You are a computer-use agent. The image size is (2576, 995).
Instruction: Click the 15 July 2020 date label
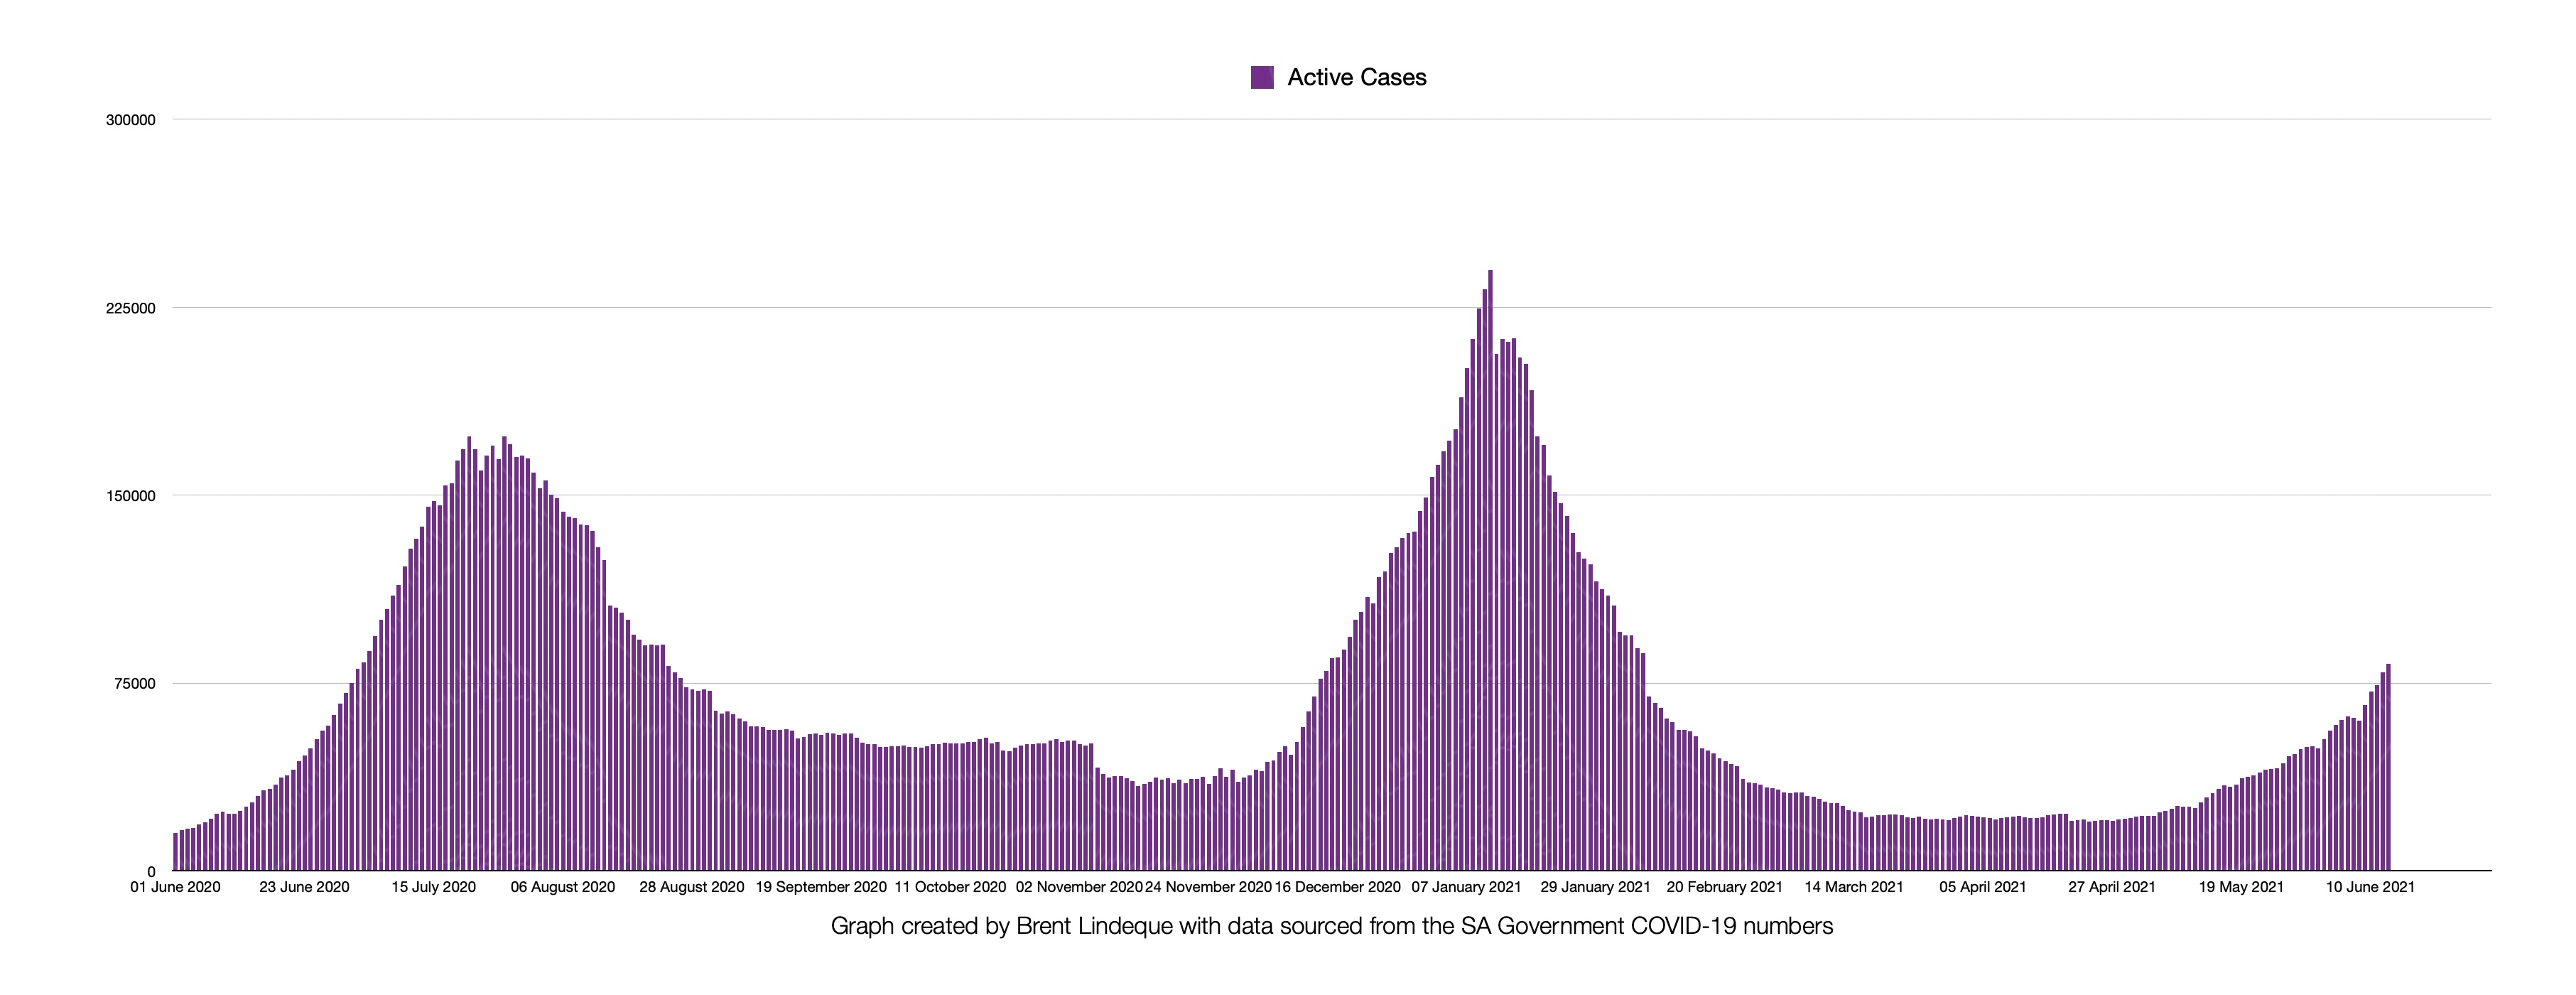click(433, 887)
